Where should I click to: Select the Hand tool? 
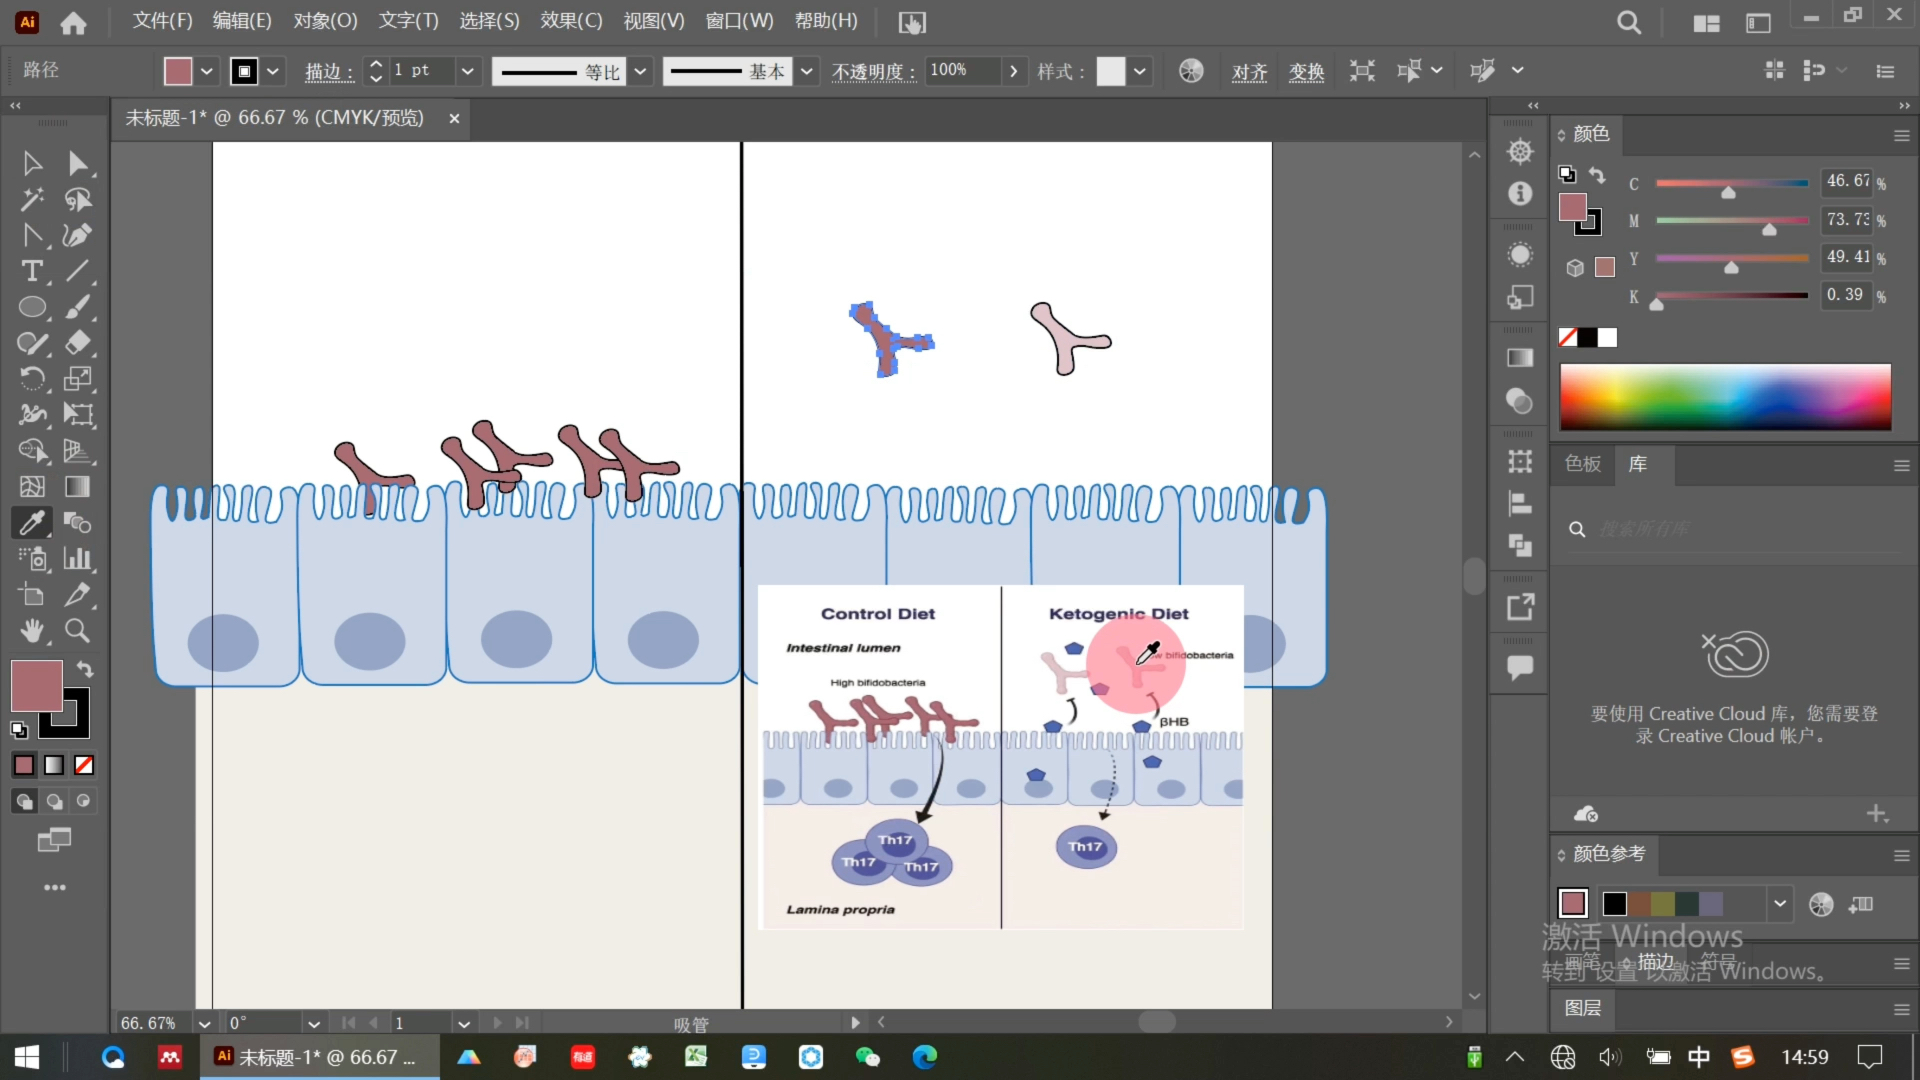(x=32, y=631)
